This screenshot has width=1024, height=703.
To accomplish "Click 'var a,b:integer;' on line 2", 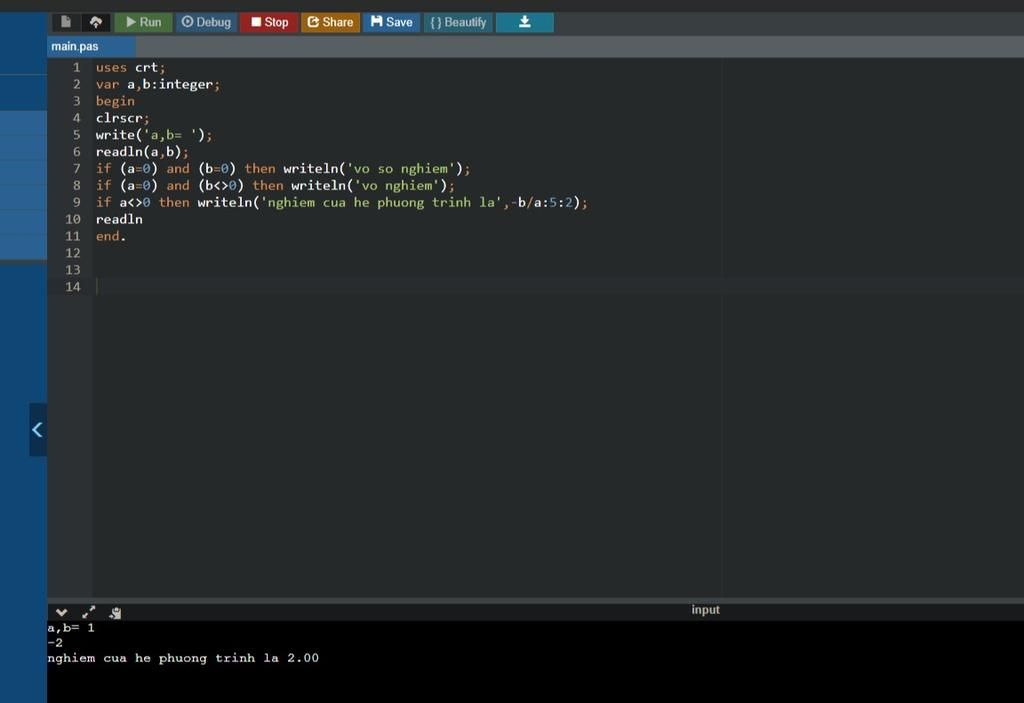I will [158, 84].
